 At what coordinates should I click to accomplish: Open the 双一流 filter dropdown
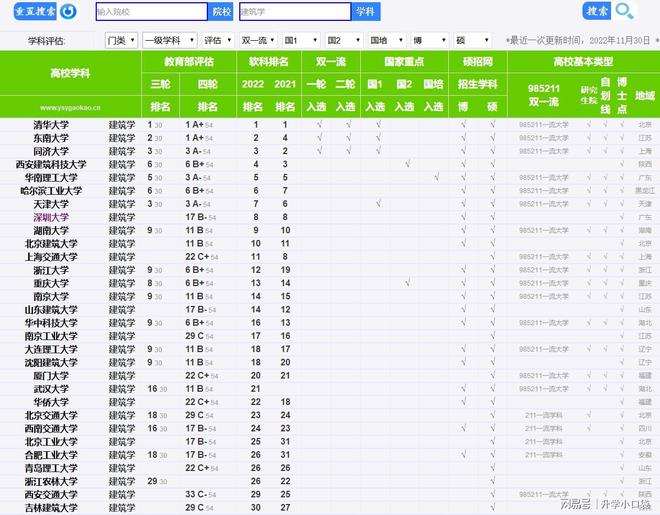coord(258,40)
